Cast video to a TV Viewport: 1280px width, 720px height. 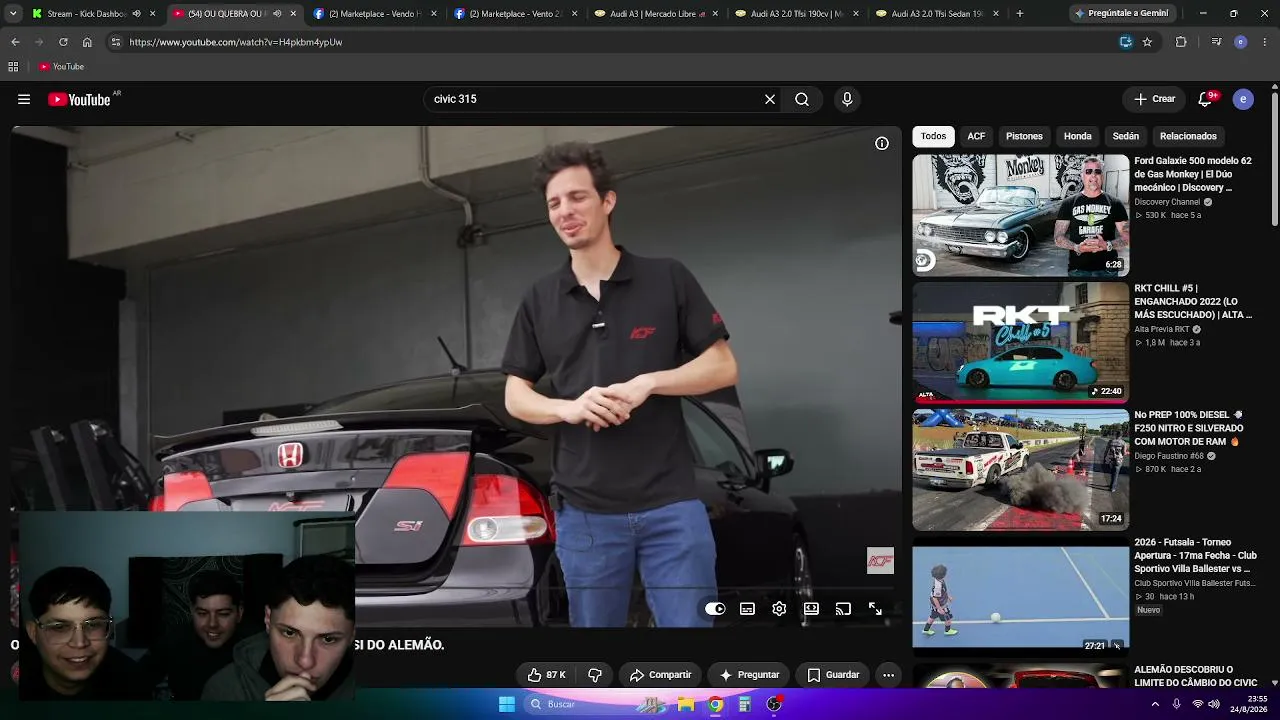tap(843, 609)
